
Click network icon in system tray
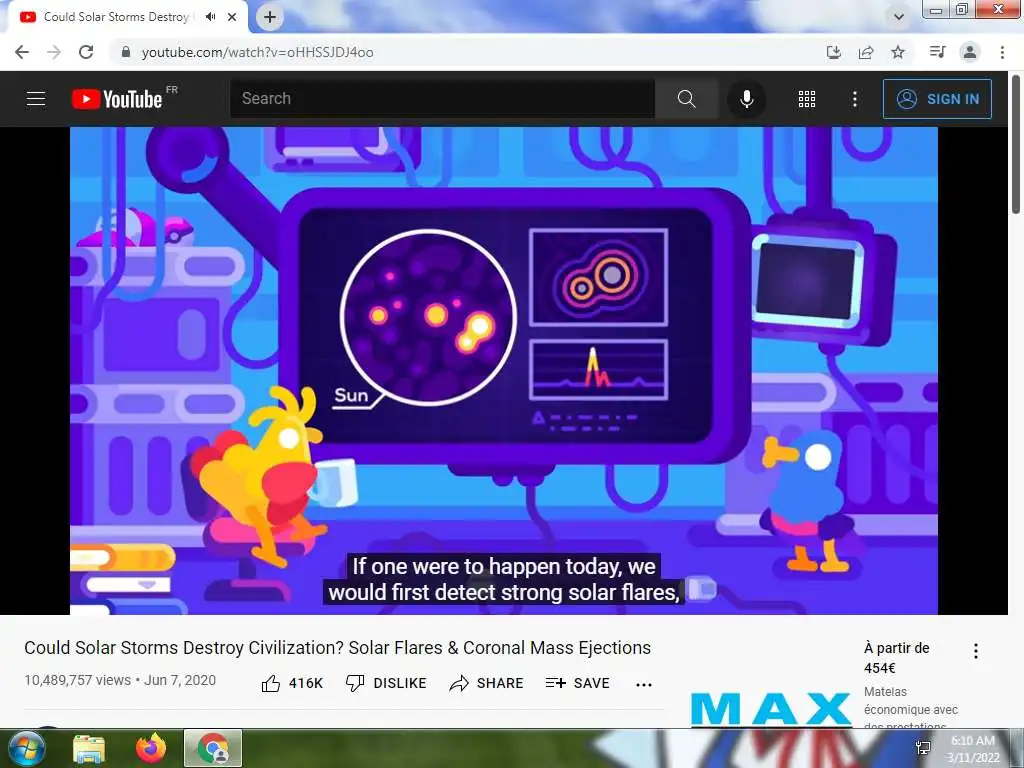click(923, 748)
